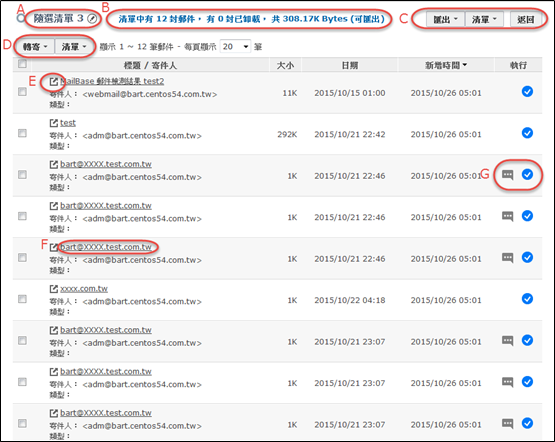Click the blue check icon in xxxx.com.tw row
555x442 pixels.
click(x=527, y=299)
